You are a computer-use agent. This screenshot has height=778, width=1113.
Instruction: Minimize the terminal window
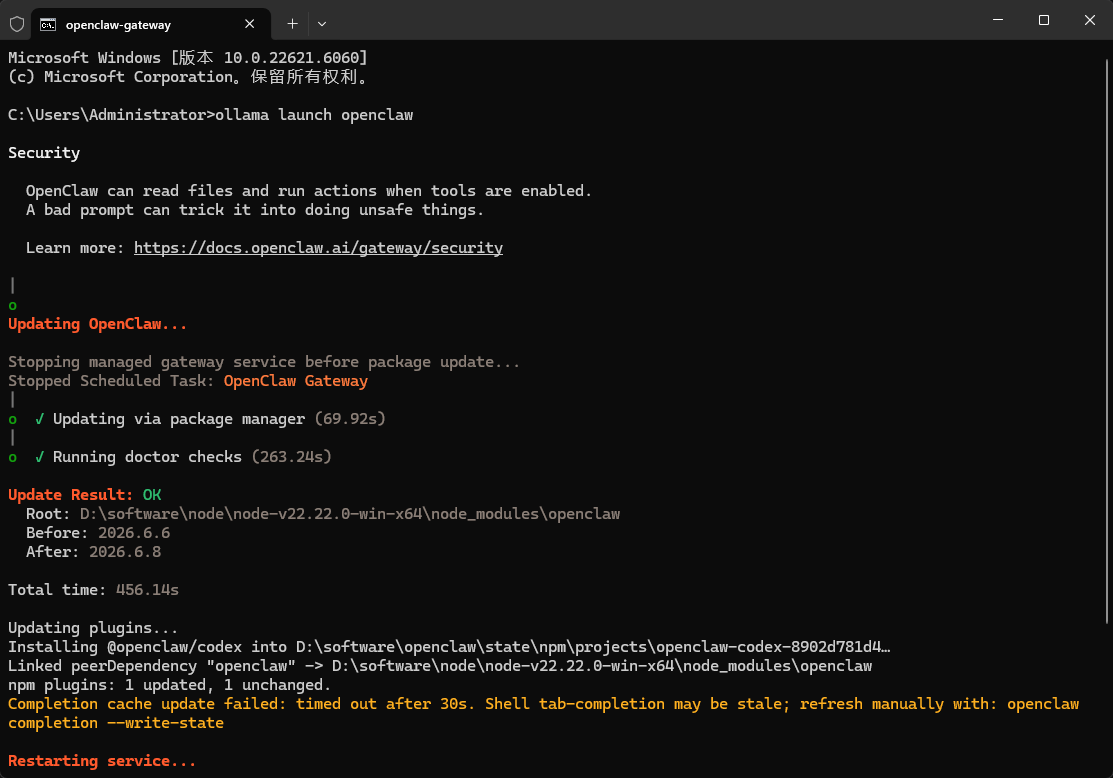pos(997,20)
